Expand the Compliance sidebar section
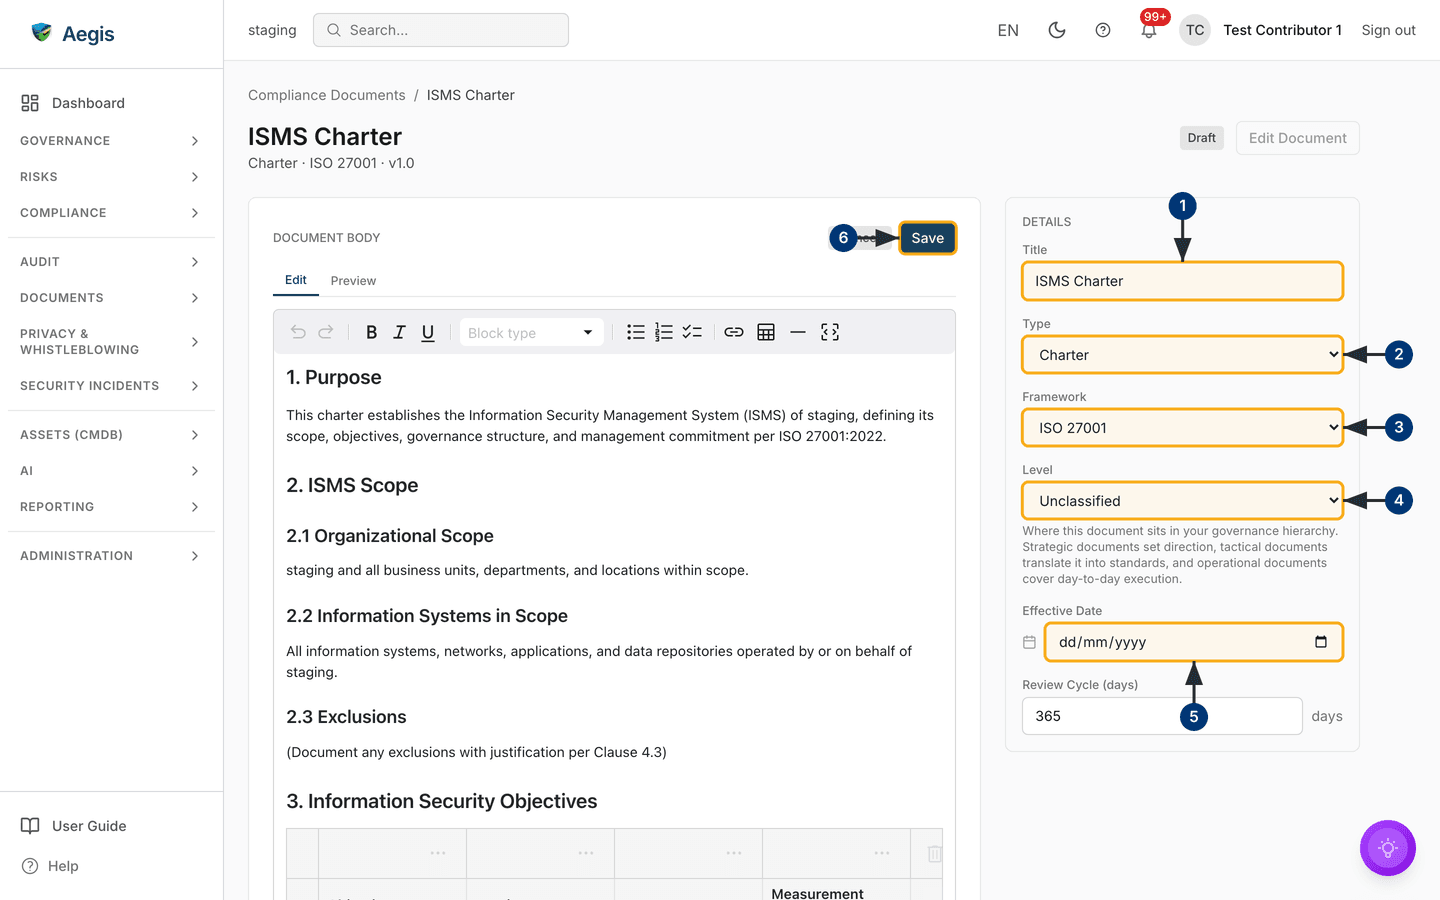The image size is (1440, 900). [x=110, y=213]
